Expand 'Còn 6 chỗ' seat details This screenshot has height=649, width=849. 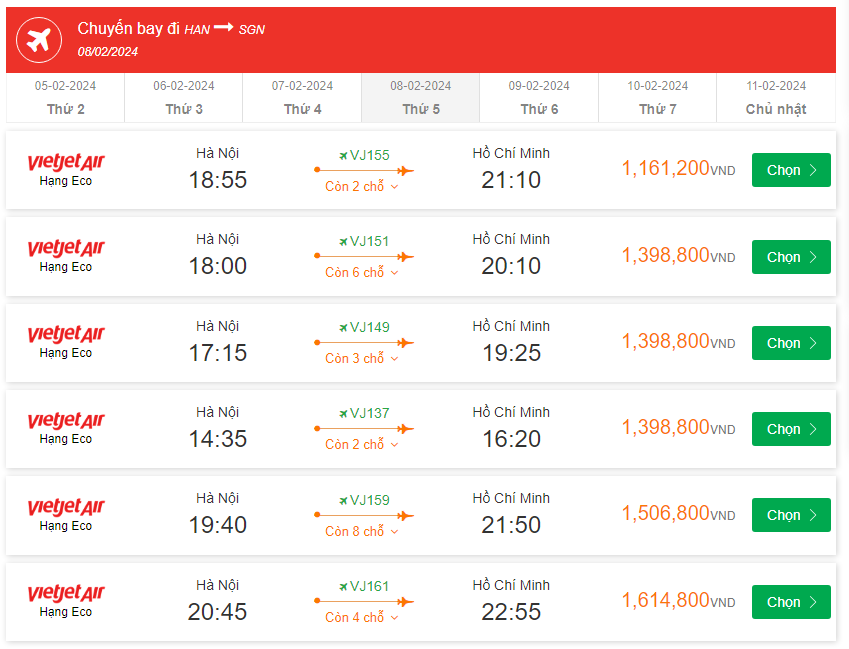pos(362,273)
